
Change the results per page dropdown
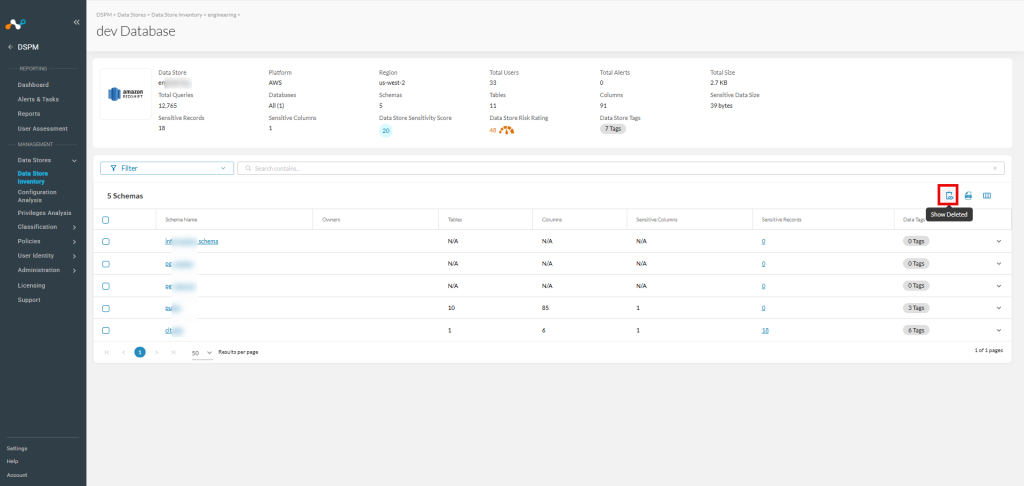(x=202, y=353)
